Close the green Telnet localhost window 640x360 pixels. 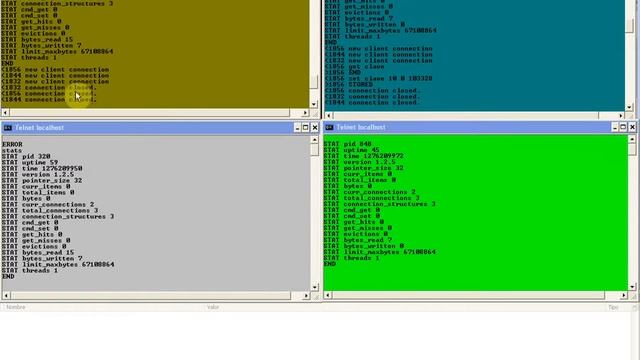pyautogui.click(x=632, y=127)
